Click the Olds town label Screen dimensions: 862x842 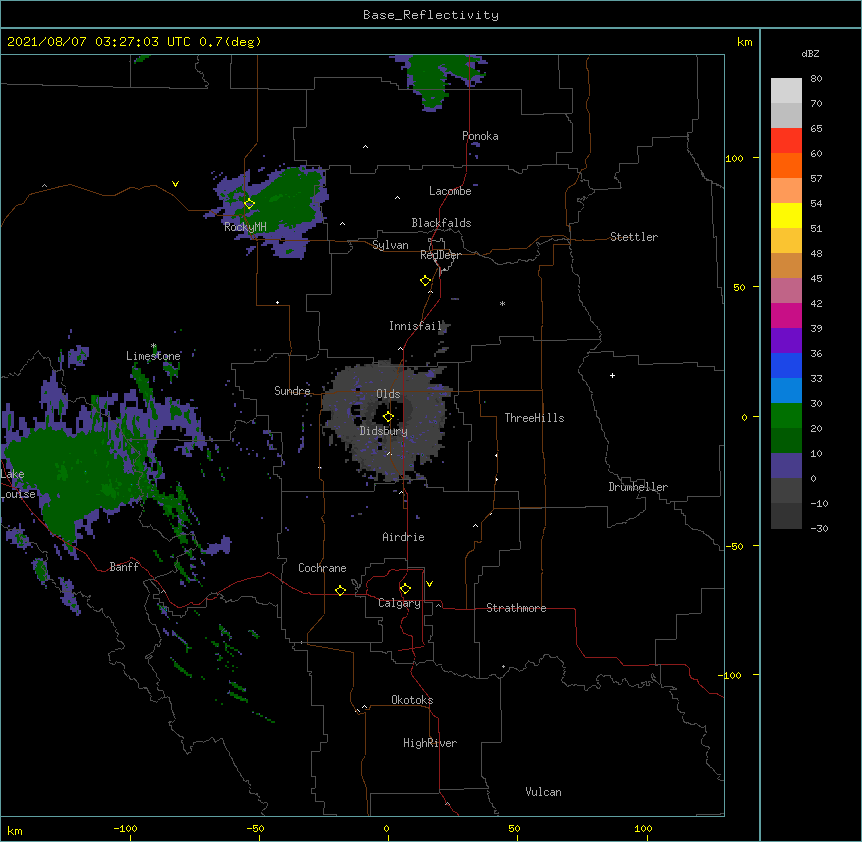pos(388,394)
